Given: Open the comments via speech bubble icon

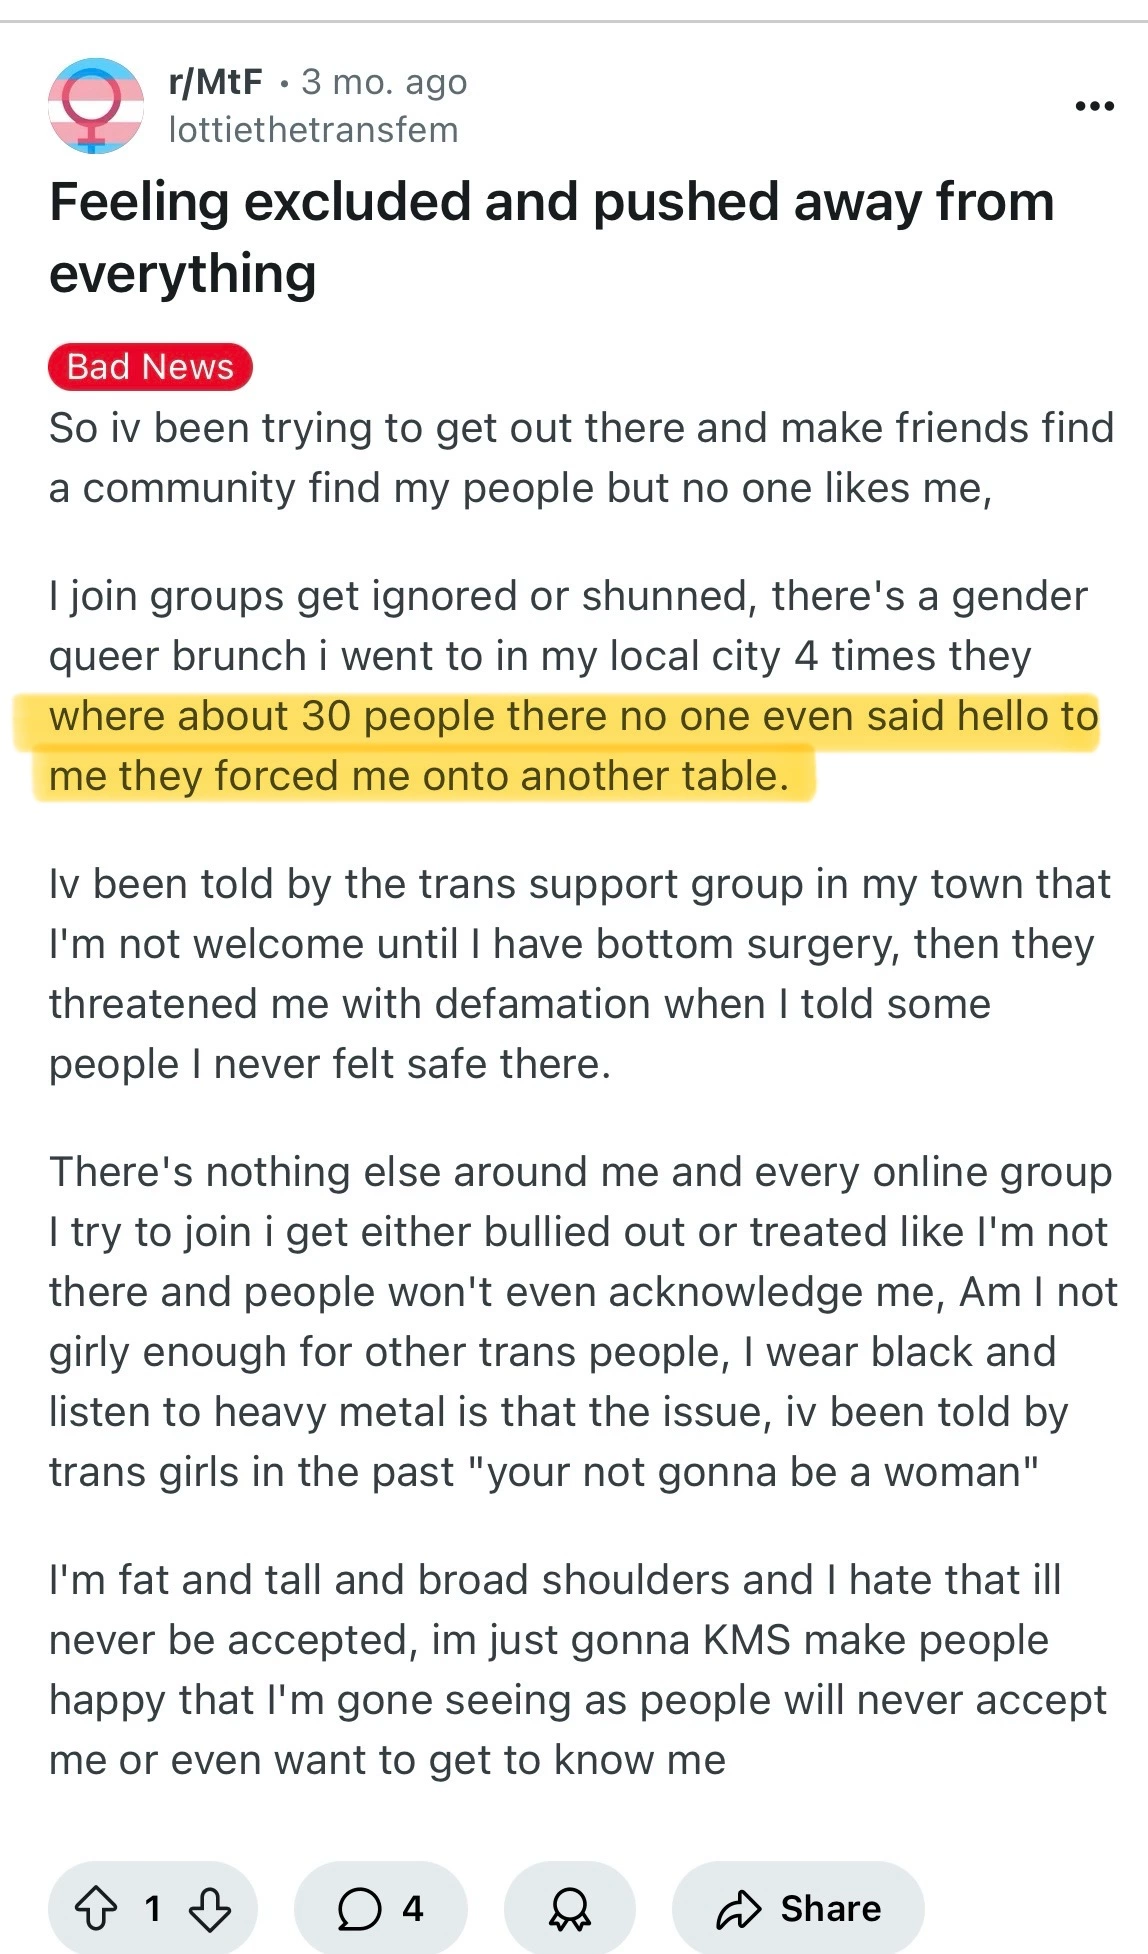Looking at the screenshot, I should click(x=359, y=1909).
